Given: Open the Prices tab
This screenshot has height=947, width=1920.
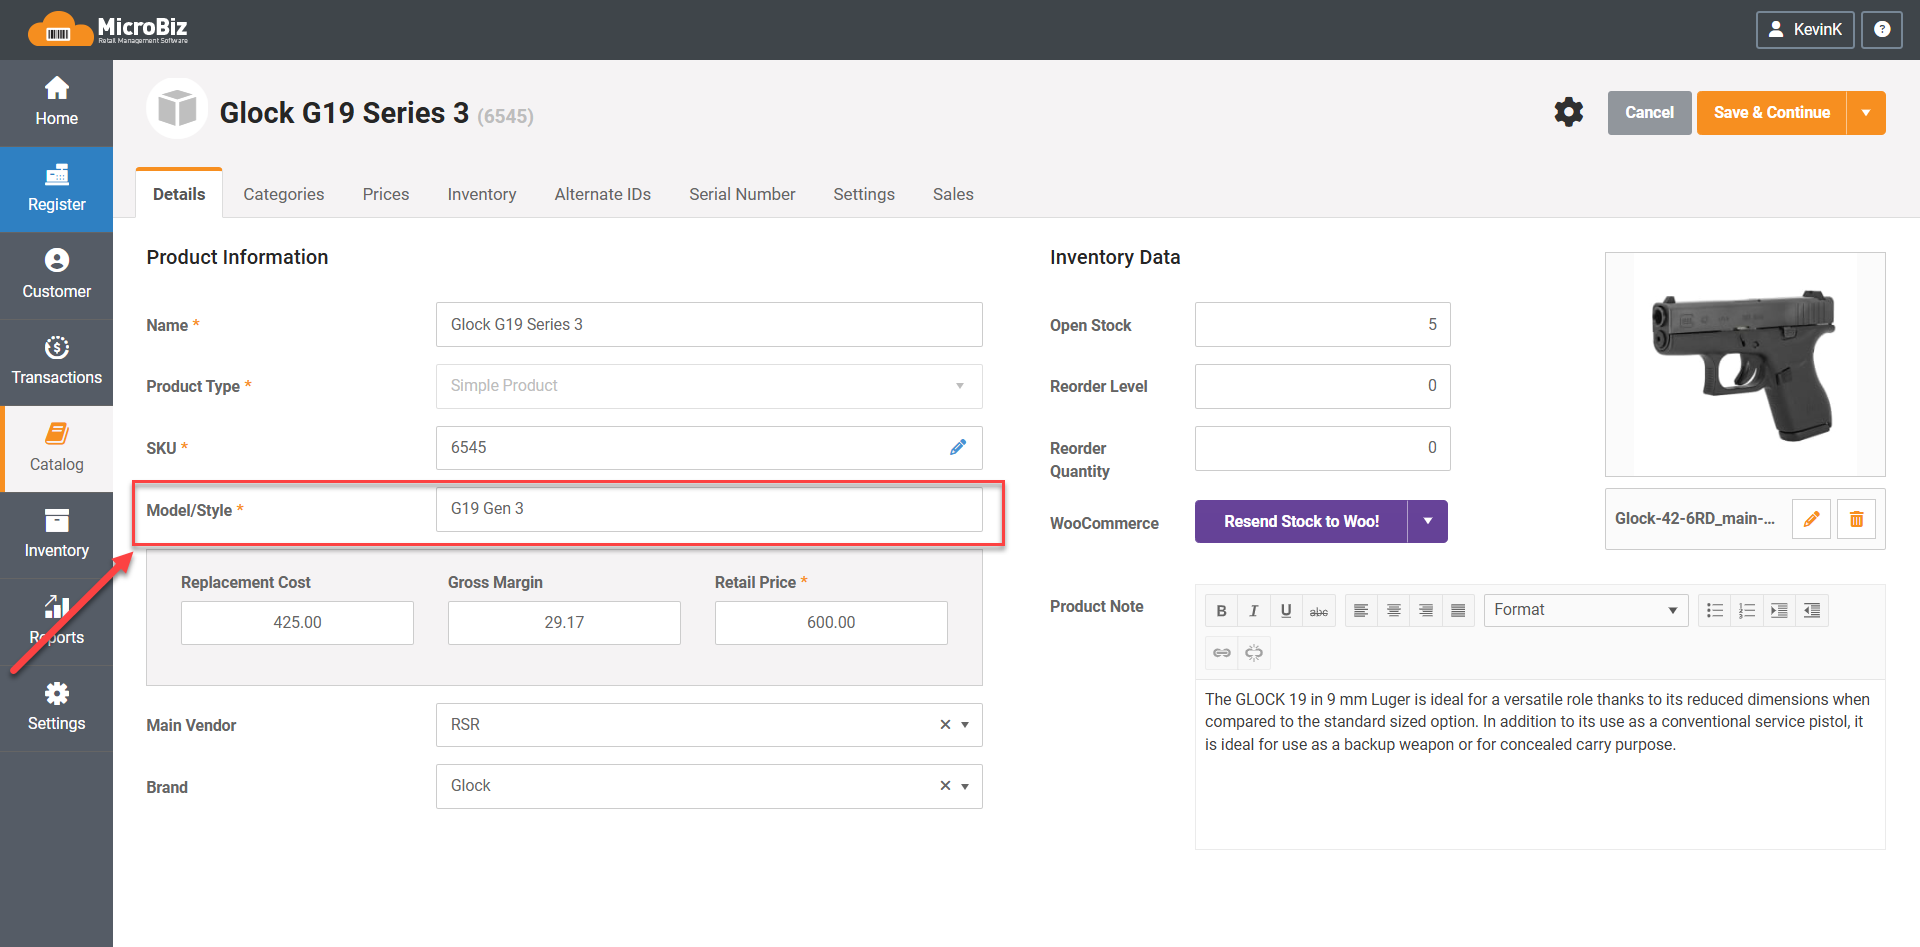Looking at the screenshot, I should 386,194.
